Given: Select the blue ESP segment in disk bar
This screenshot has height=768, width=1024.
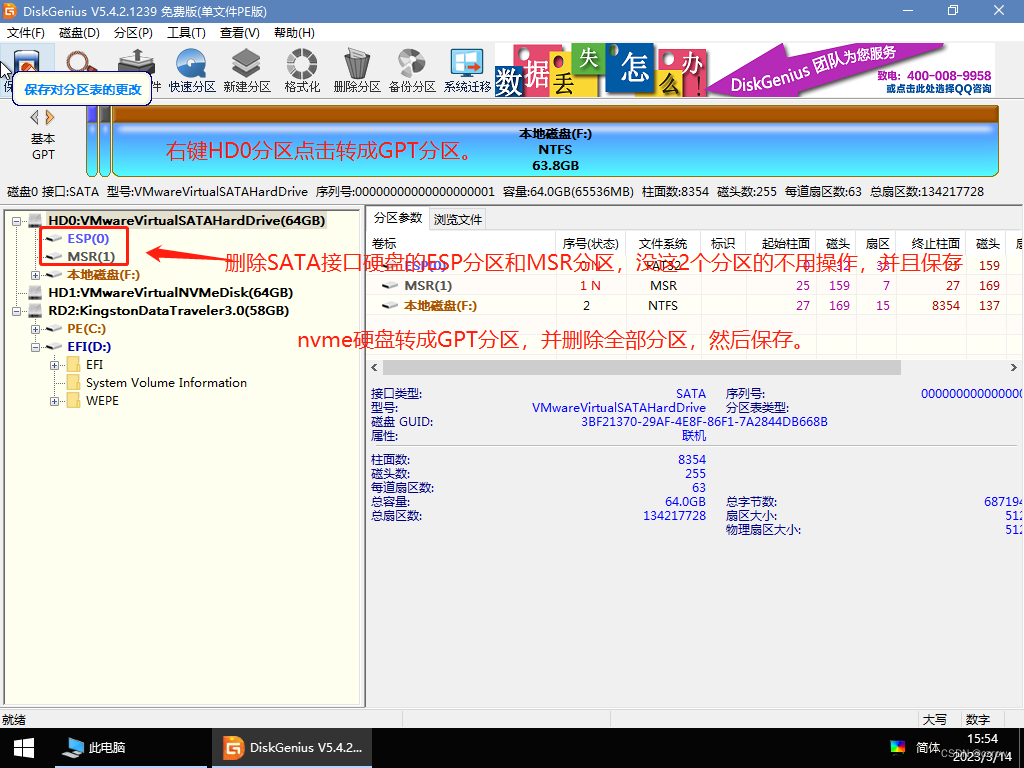Looking at the screenshot, I should [92, 142].
